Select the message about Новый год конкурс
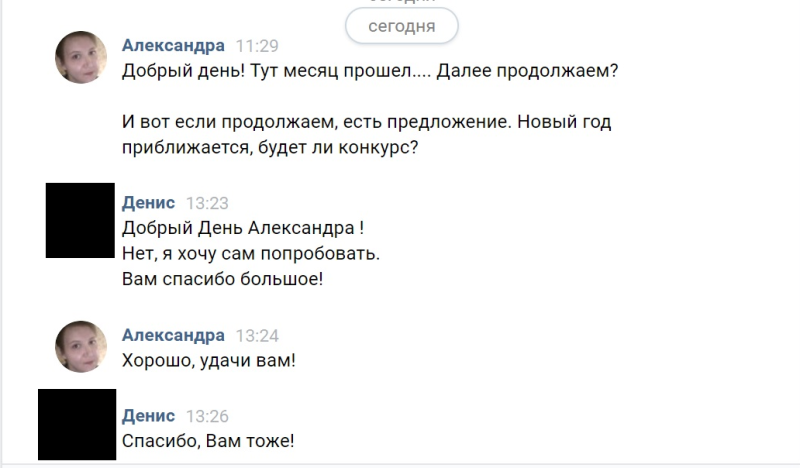 366,135
